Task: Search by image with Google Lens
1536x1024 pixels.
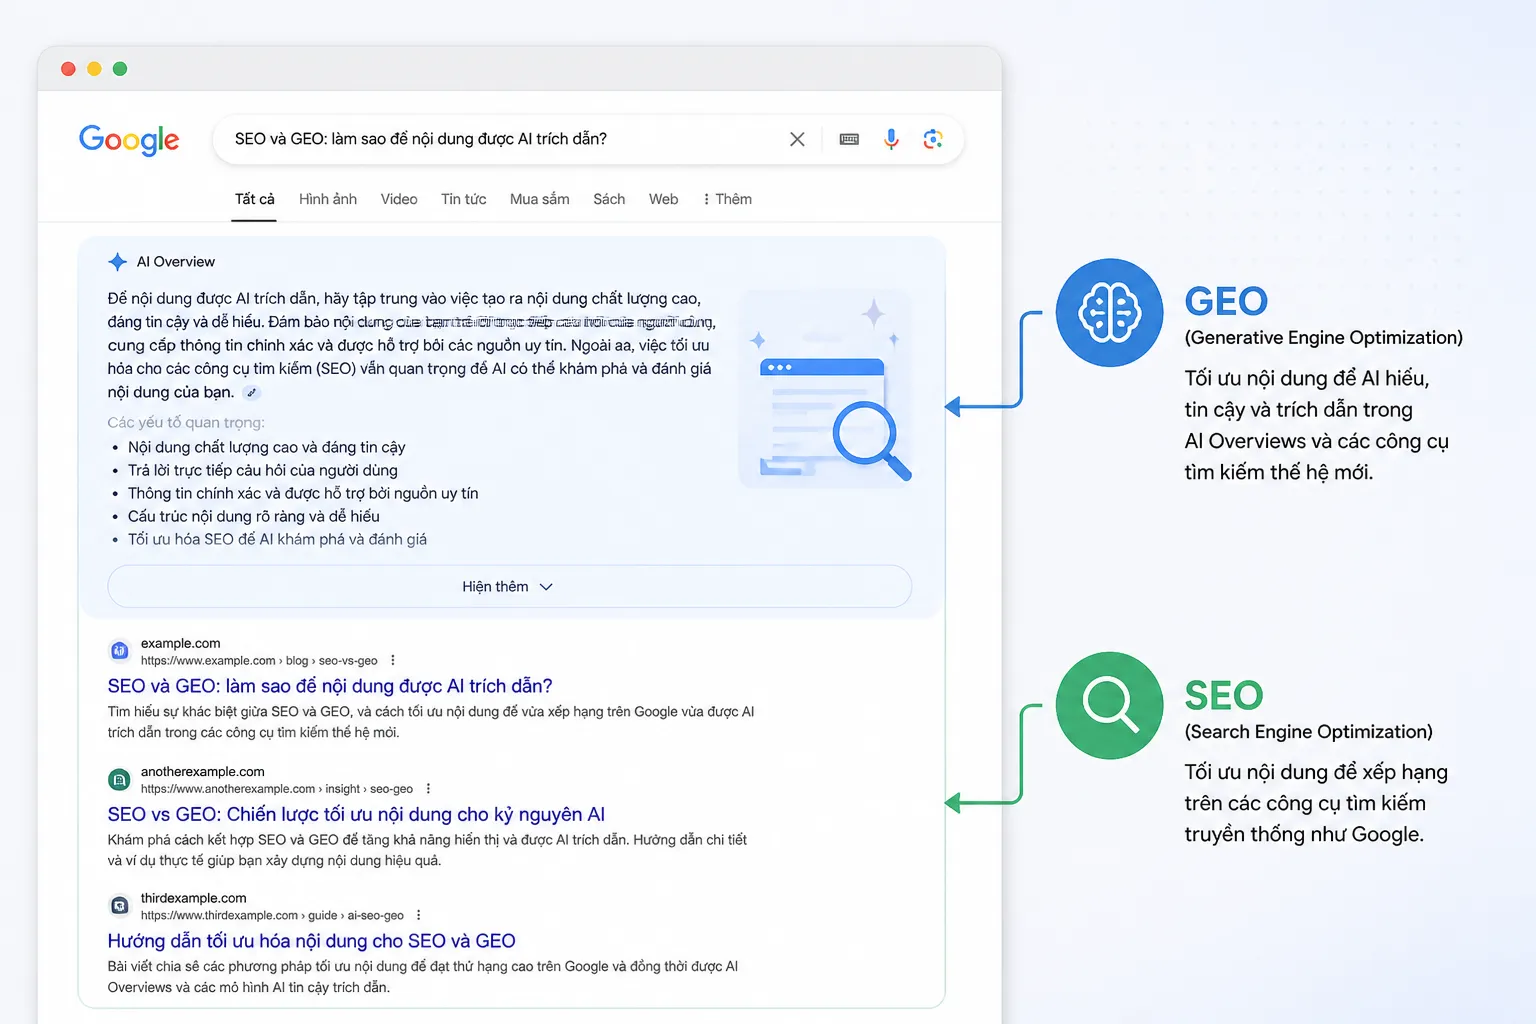Action: (x=933, y=139)
